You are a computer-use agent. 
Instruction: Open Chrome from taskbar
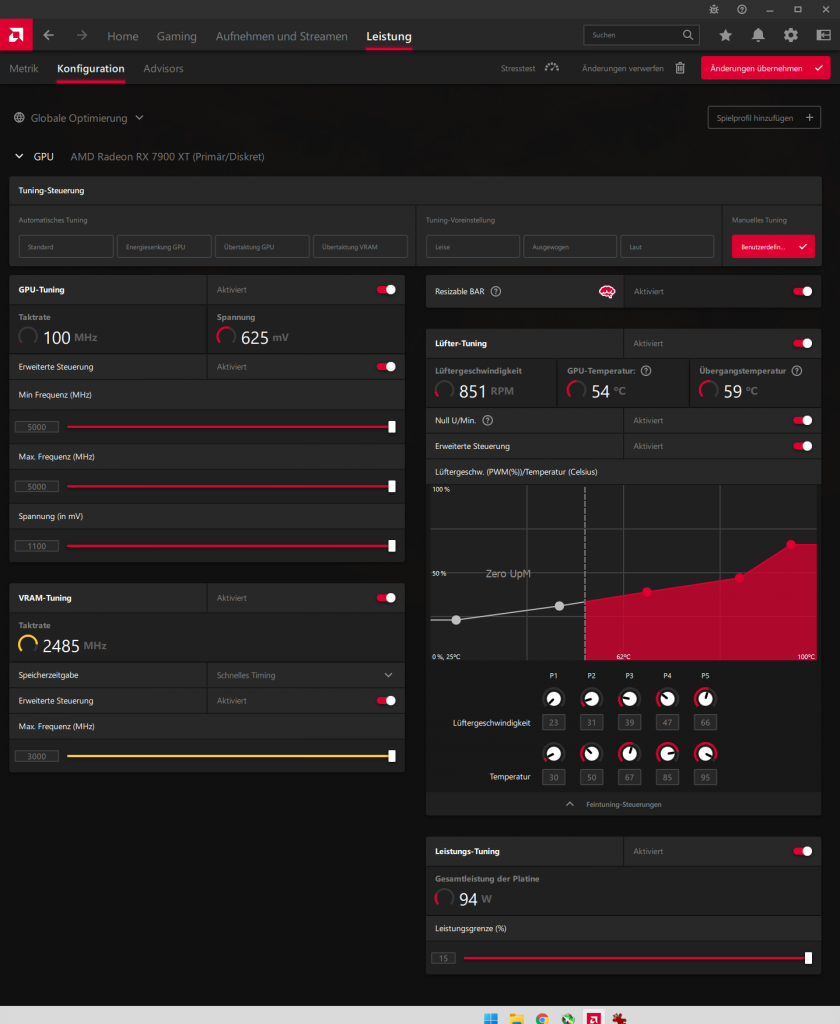click(x=542, y=1018)
